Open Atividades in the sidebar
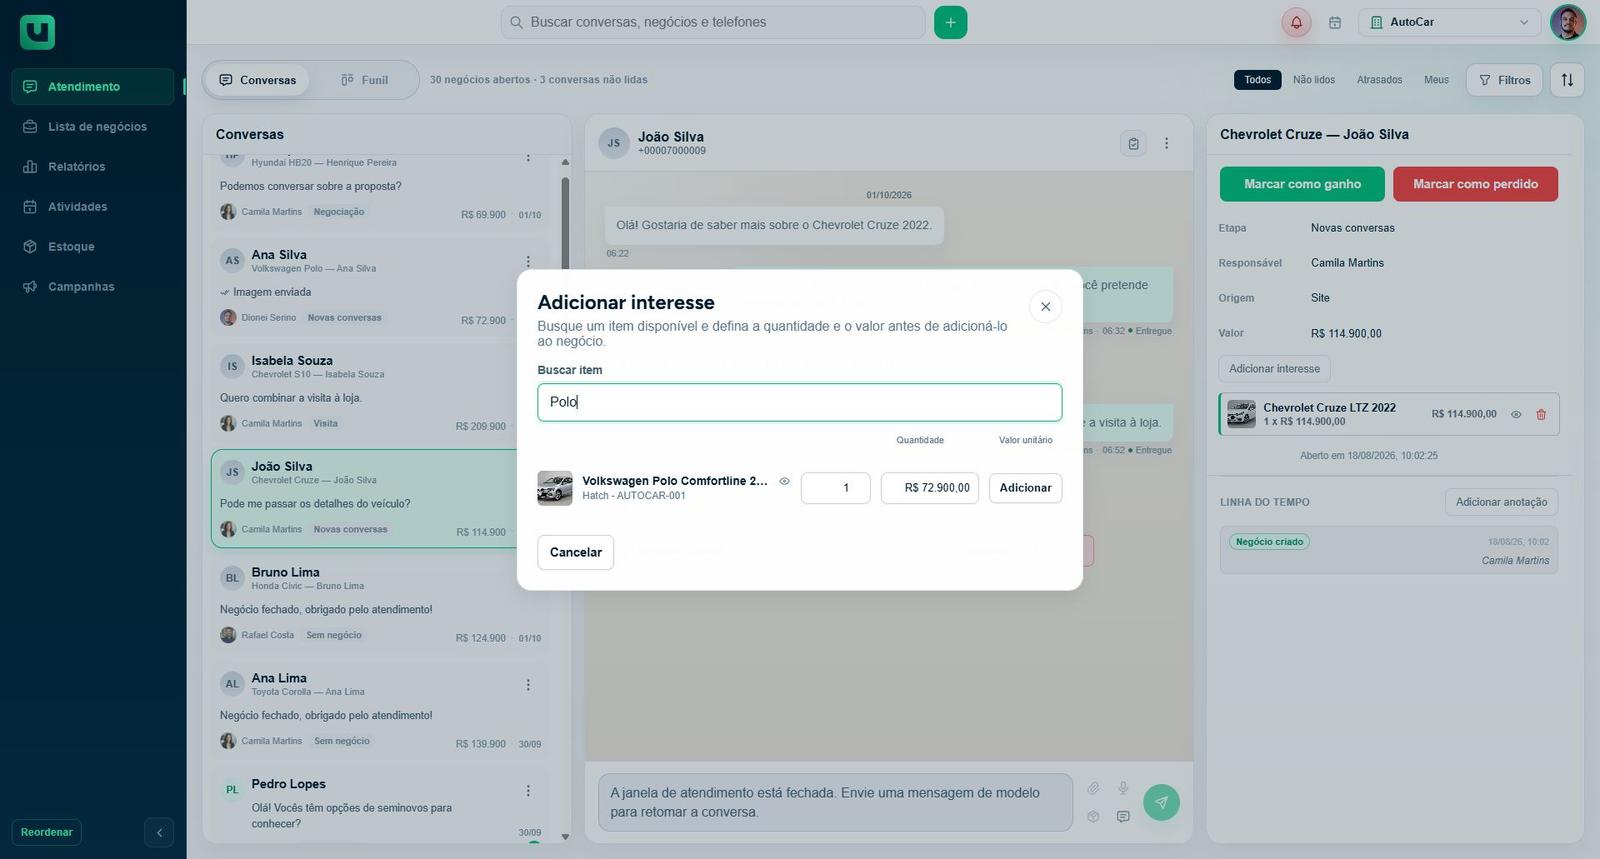Viewport: 1600px width, 859px height. tap(93, 207)
